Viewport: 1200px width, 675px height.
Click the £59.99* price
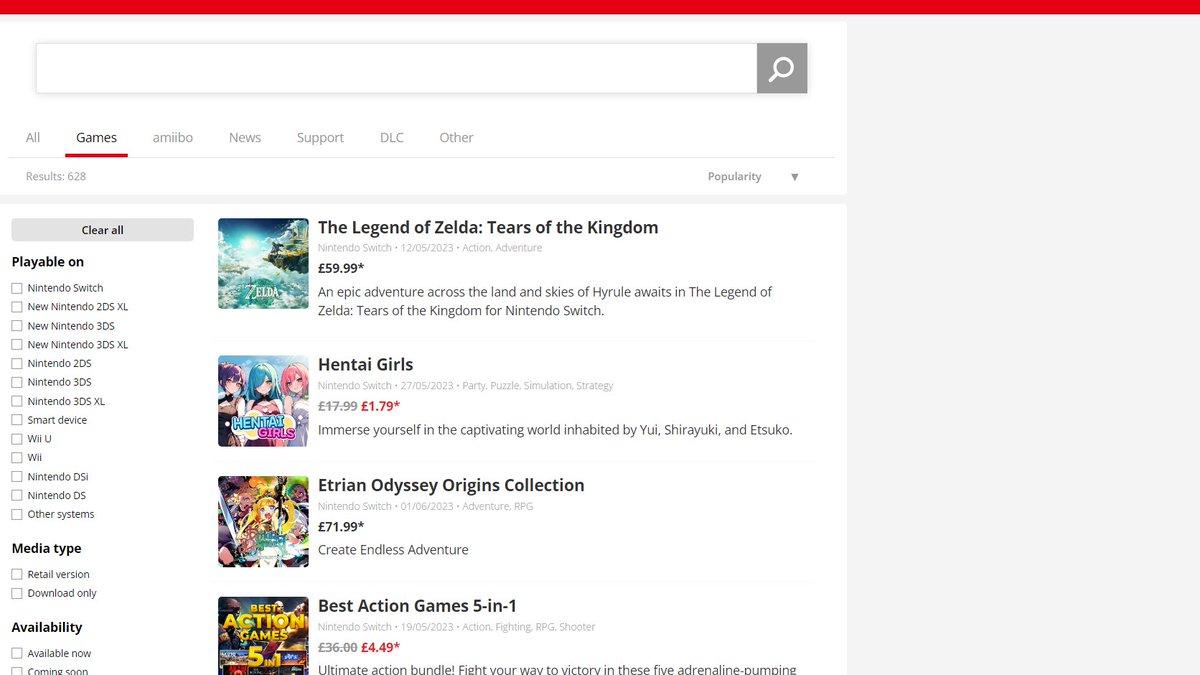click(341, 268)
